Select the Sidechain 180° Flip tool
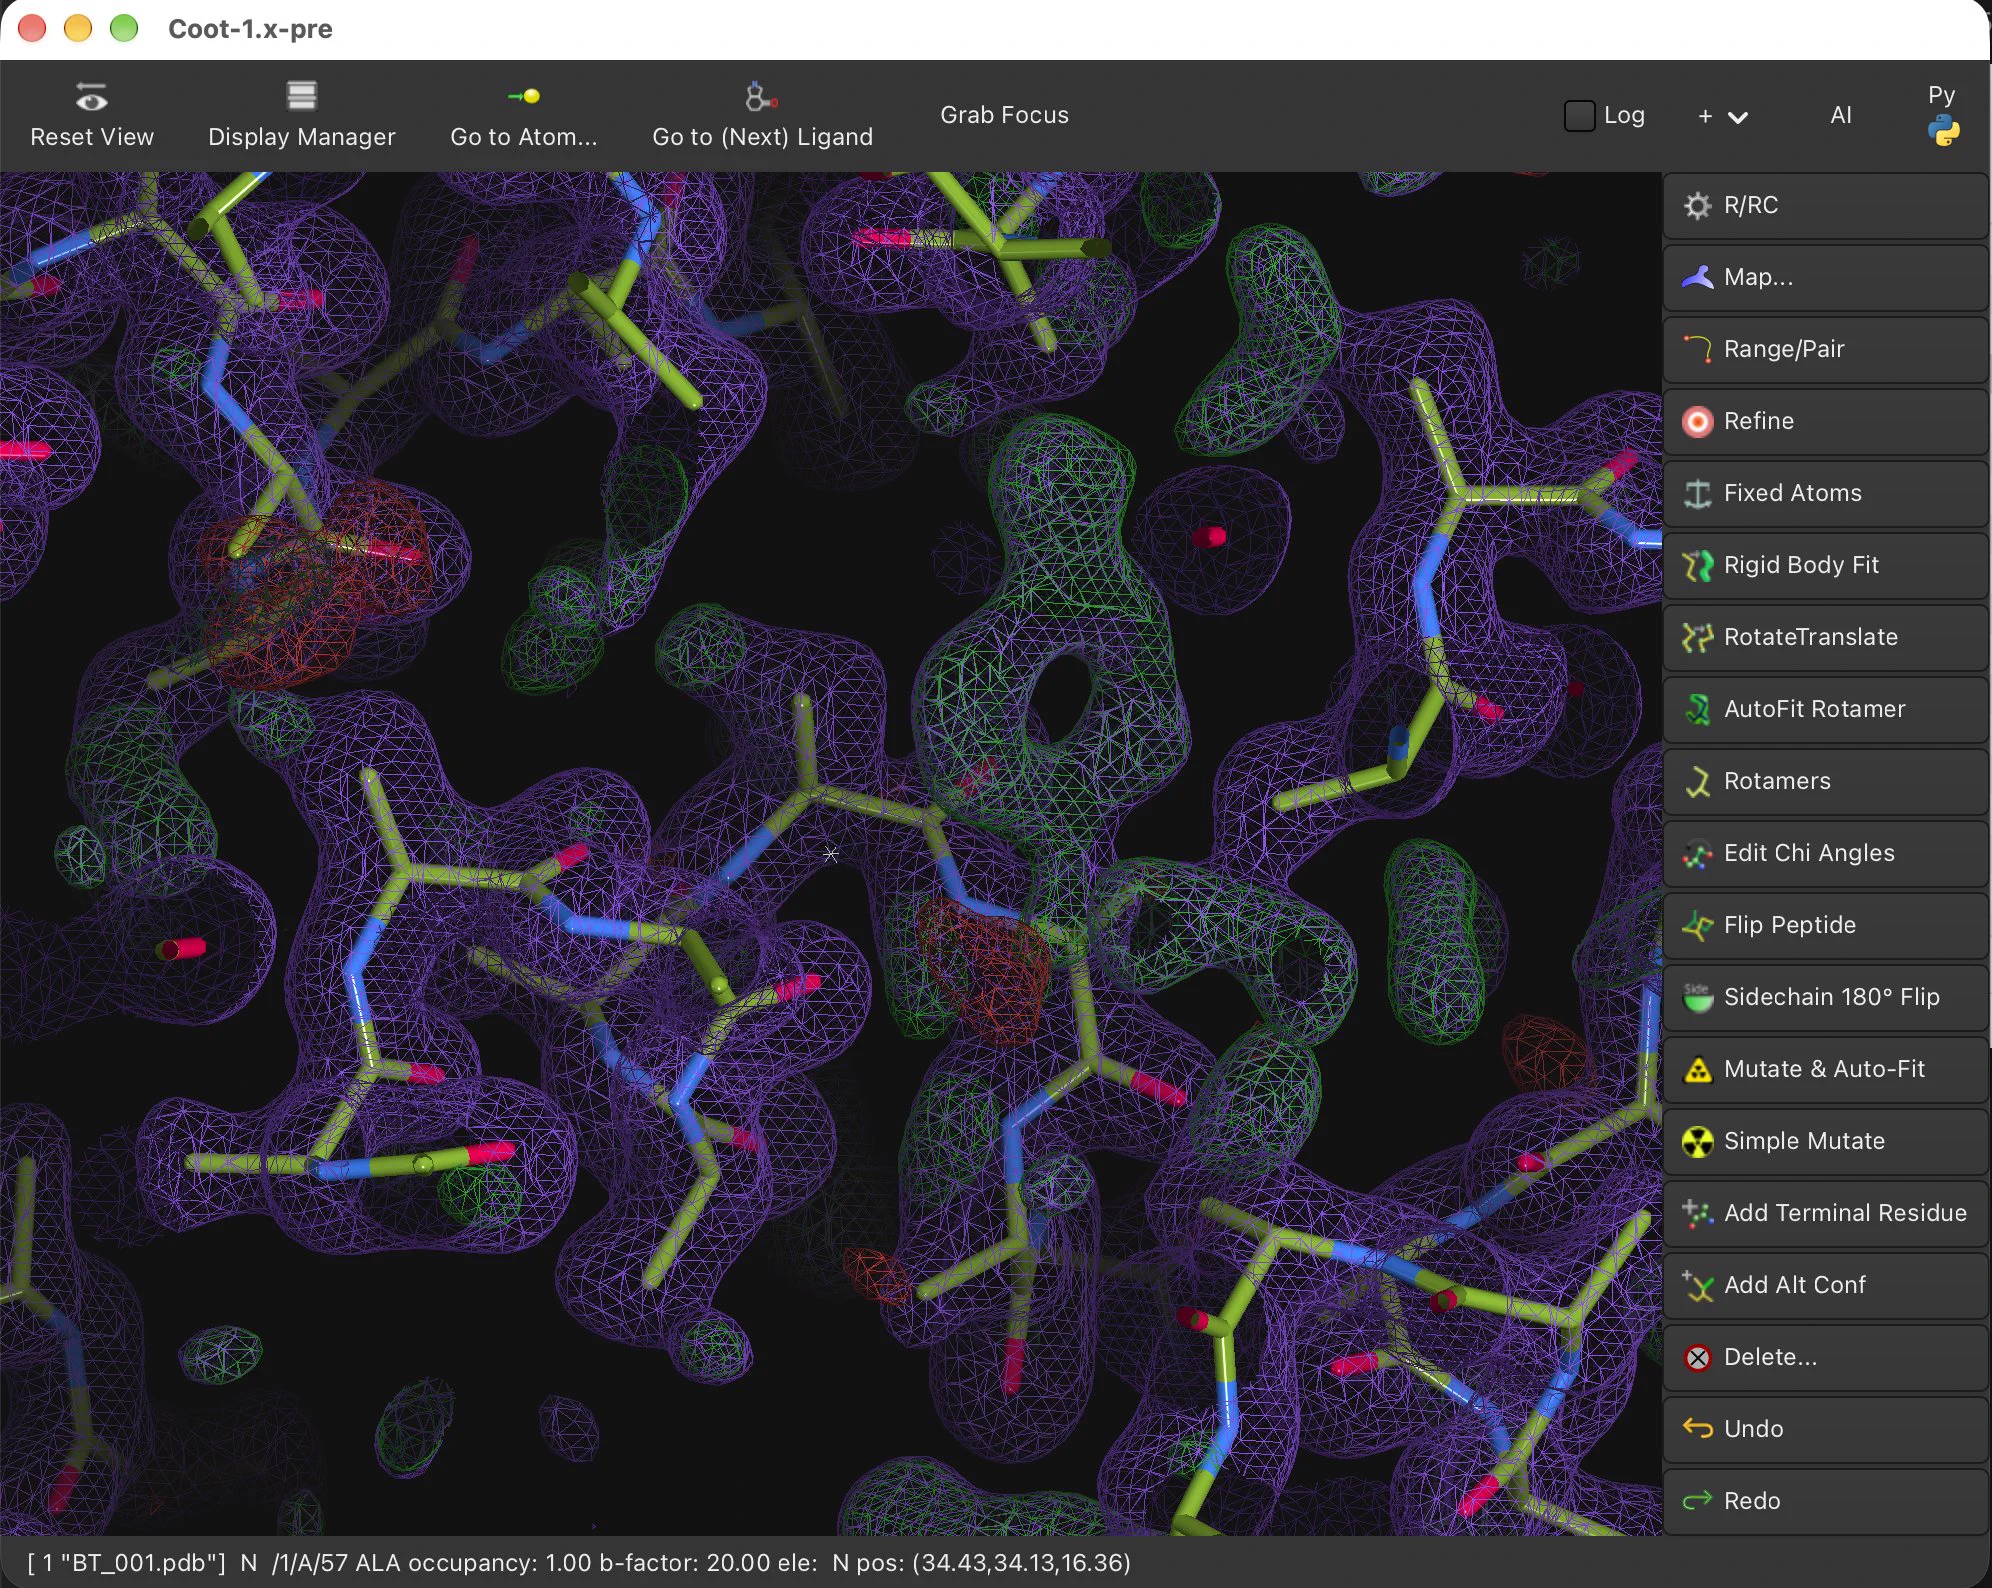Image resolution: width=1992 pixels, height=1588 pixels. coord(1825,997)
